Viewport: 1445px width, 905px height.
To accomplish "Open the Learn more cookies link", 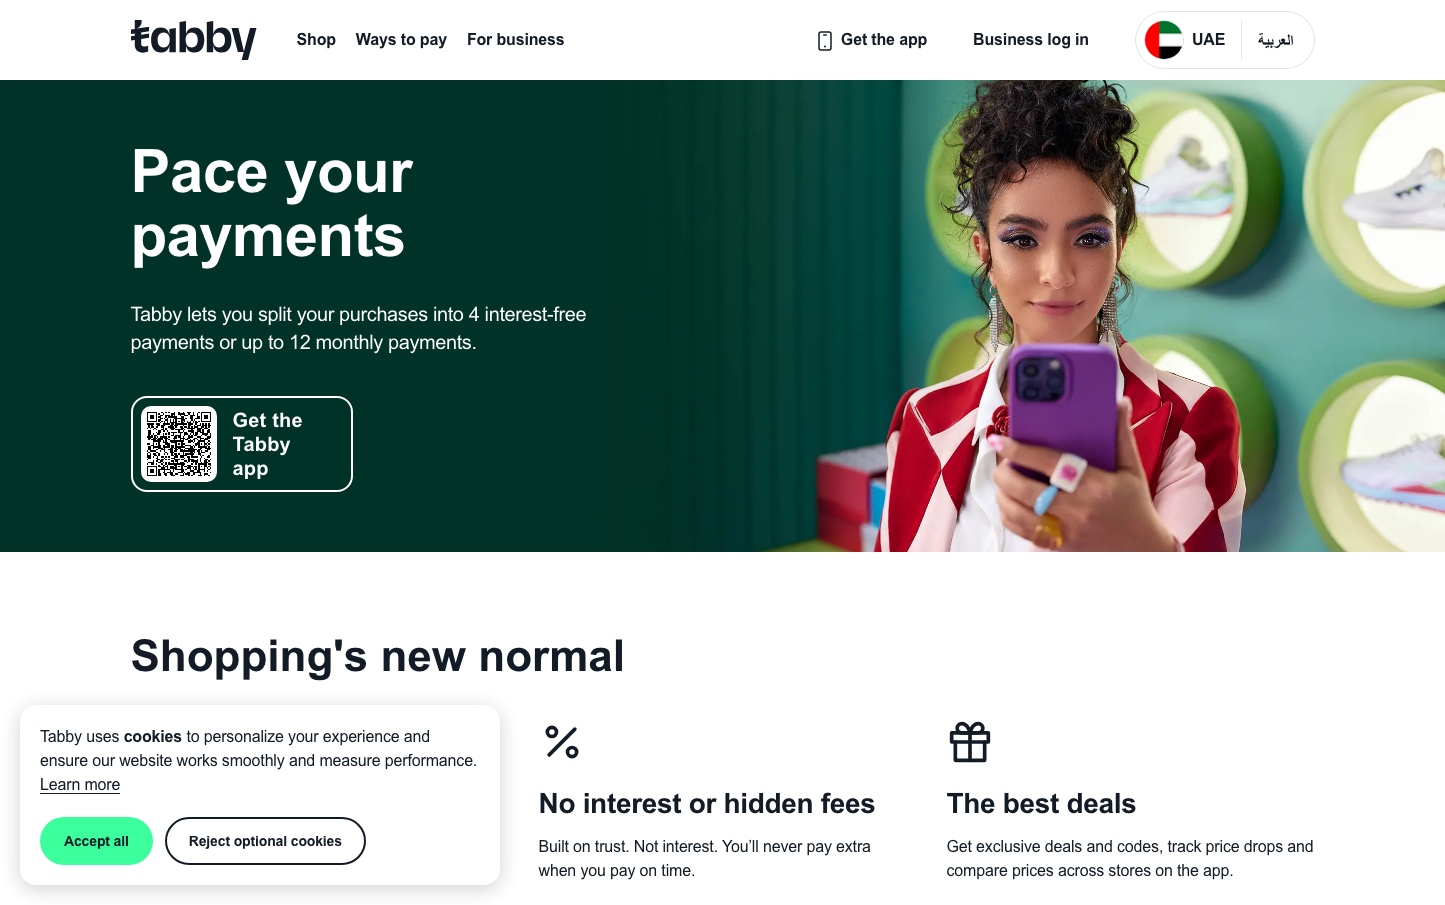I will [80, 785].
